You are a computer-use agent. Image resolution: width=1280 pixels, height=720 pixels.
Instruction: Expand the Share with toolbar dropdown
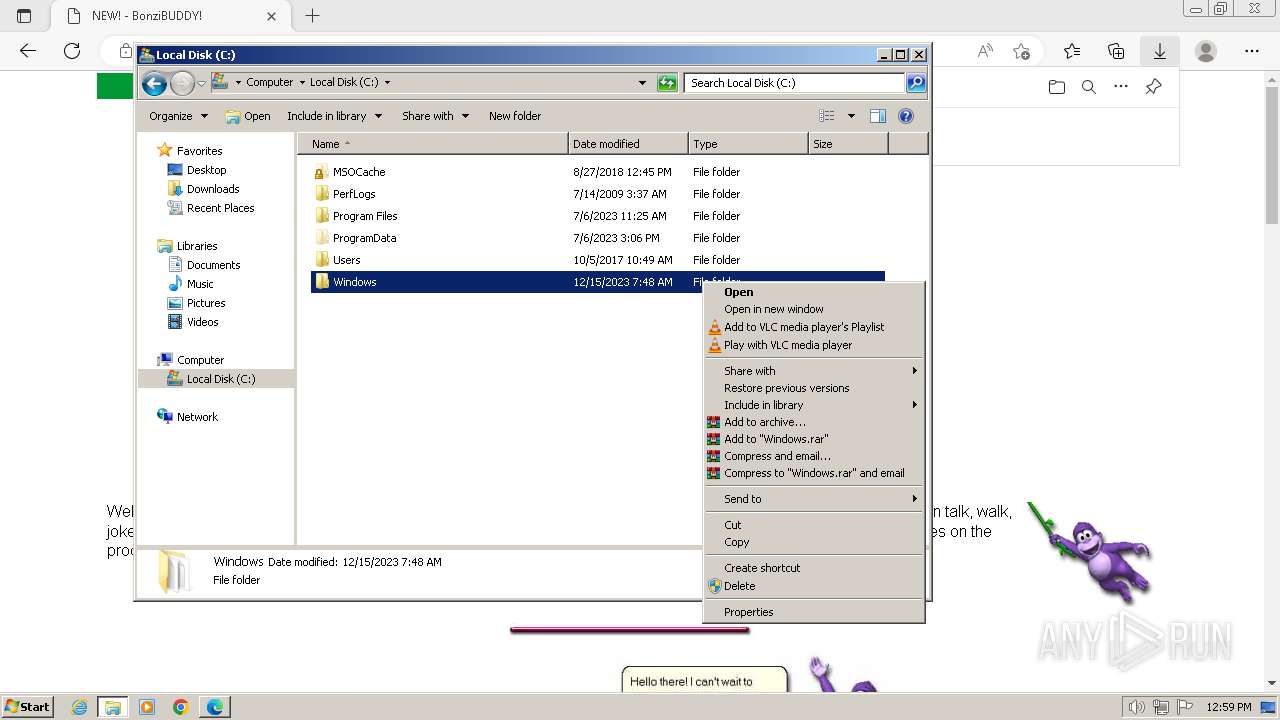coord(435,116)
